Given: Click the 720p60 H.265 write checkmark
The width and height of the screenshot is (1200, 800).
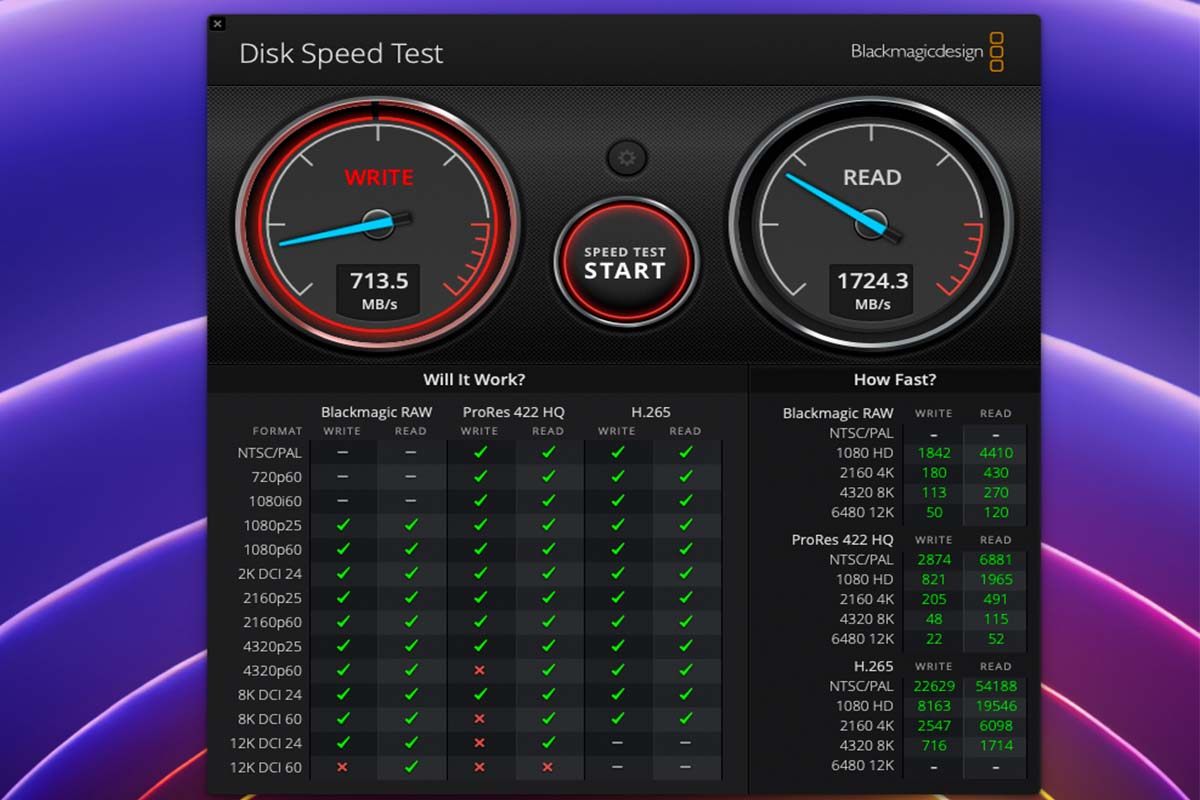Looking at the screenshot, I should [617, 476].
